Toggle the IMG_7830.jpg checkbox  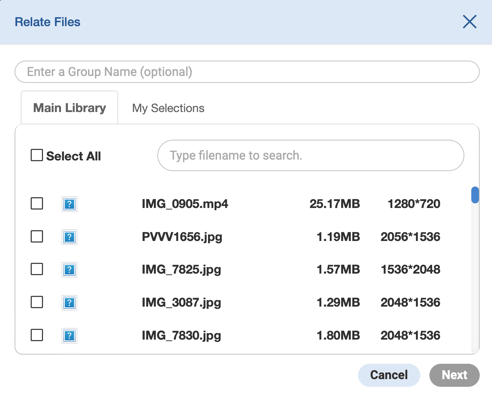coord(37,335)
